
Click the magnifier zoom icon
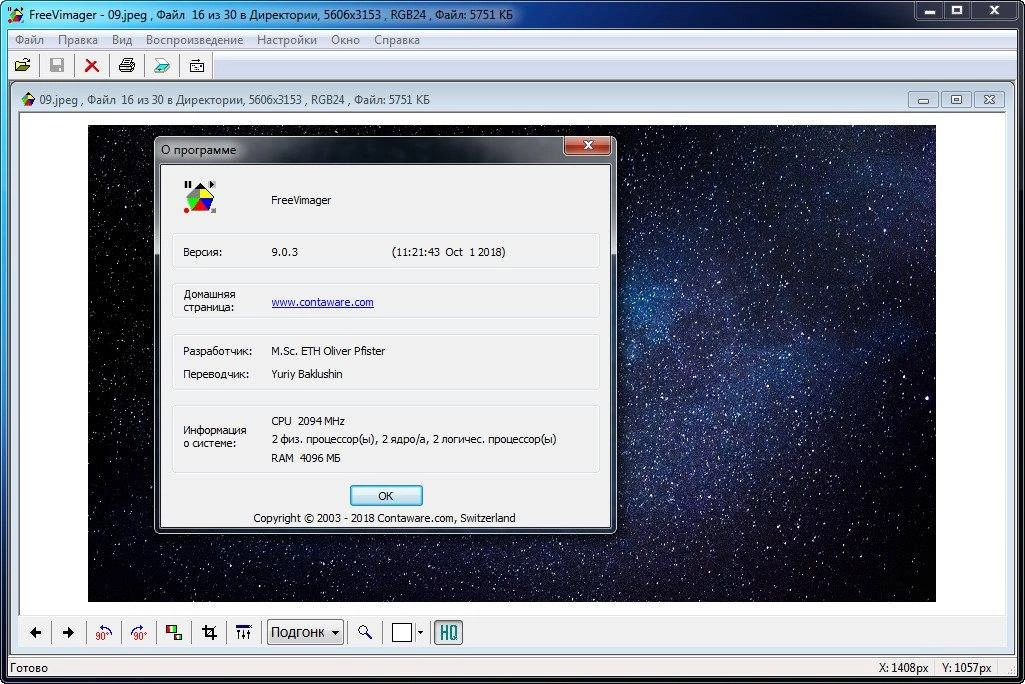[365, 632]
